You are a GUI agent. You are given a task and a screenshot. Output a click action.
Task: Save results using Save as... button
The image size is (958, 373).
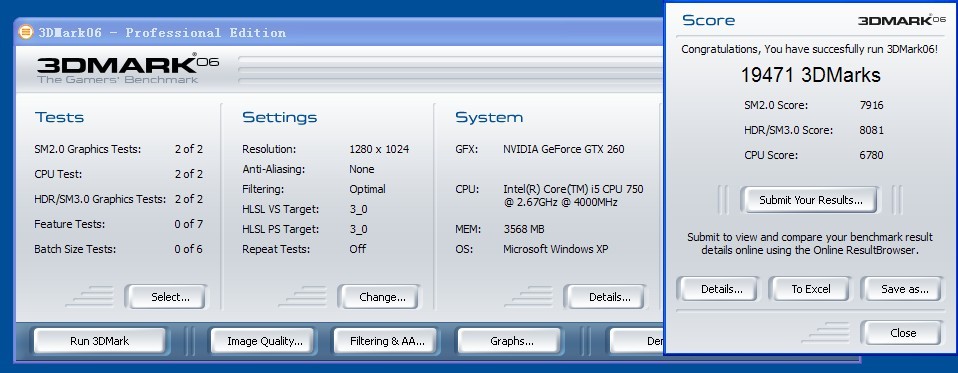(902, 289)
